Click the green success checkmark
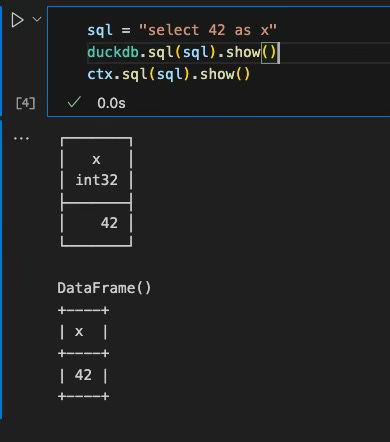Image resolution: width=390 pixels, height=442 pixels. (x=74, y=102)
